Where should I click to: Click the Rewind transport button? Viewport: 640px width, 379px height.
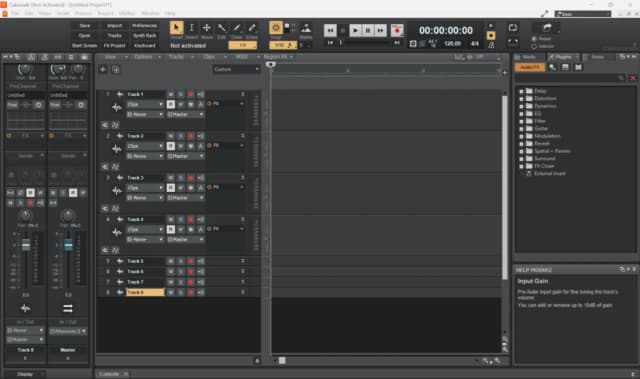click(330, 30)
